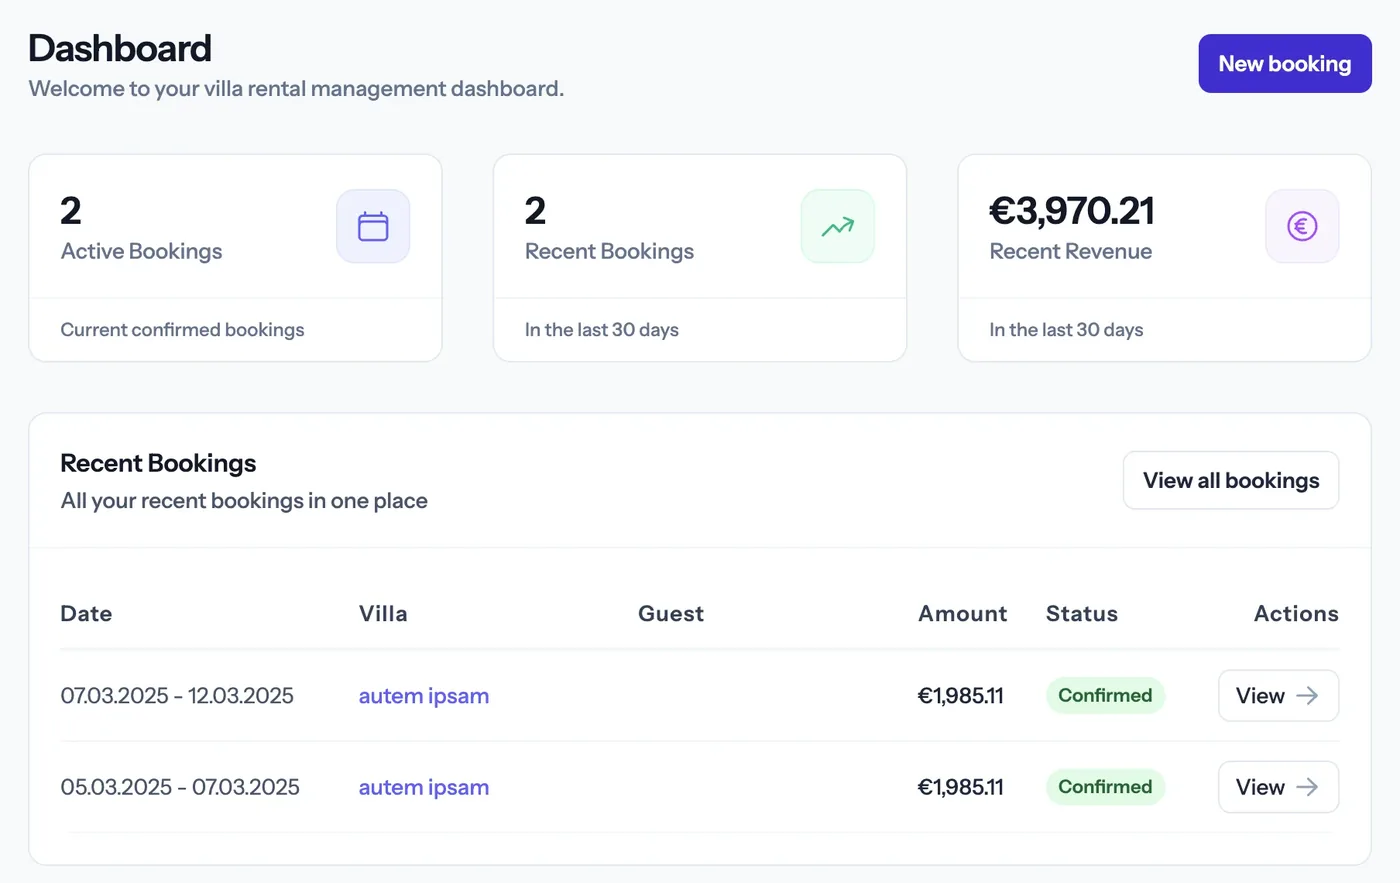Click the Amount column header
This screenshot has width=1400, height=883.
pos(962,614)
